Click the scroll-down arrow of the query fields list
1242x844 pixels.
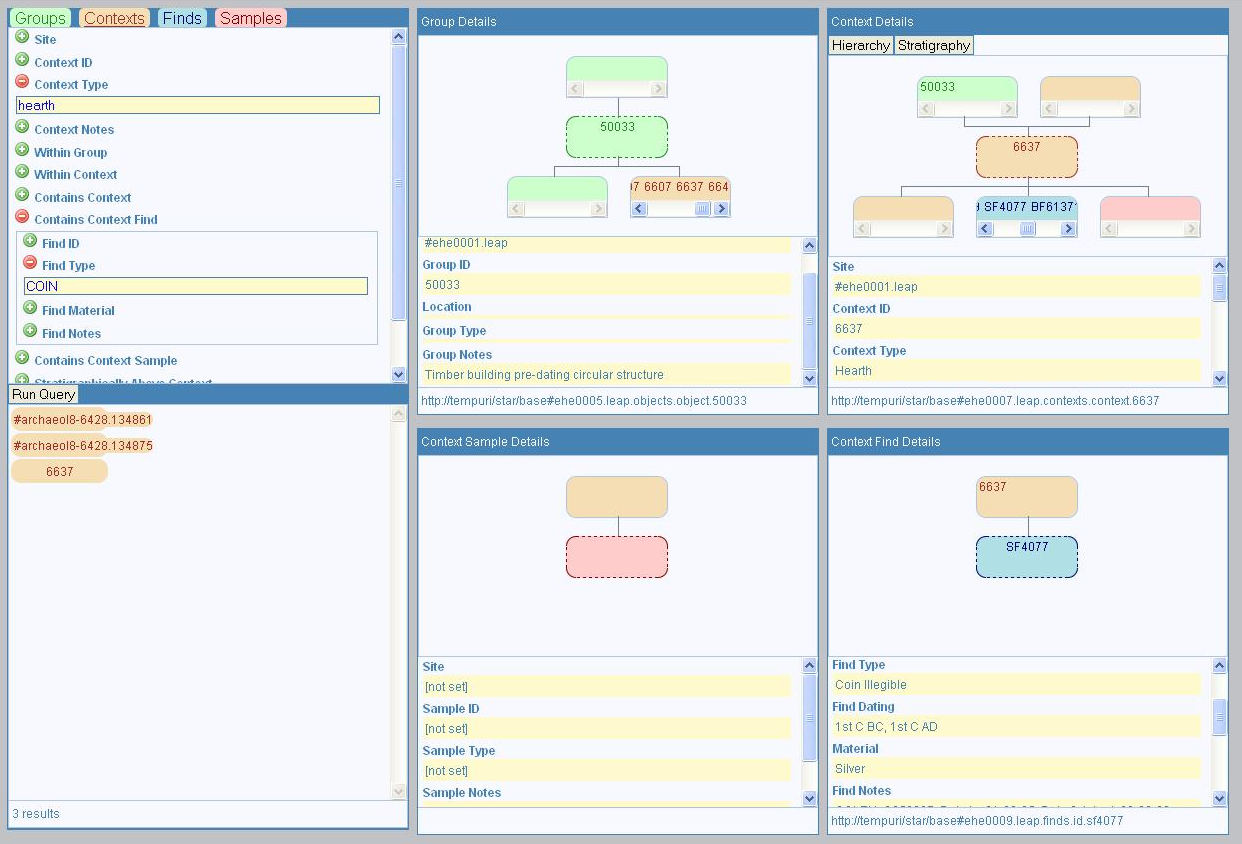pyautogui.click(x=399, y=374)
